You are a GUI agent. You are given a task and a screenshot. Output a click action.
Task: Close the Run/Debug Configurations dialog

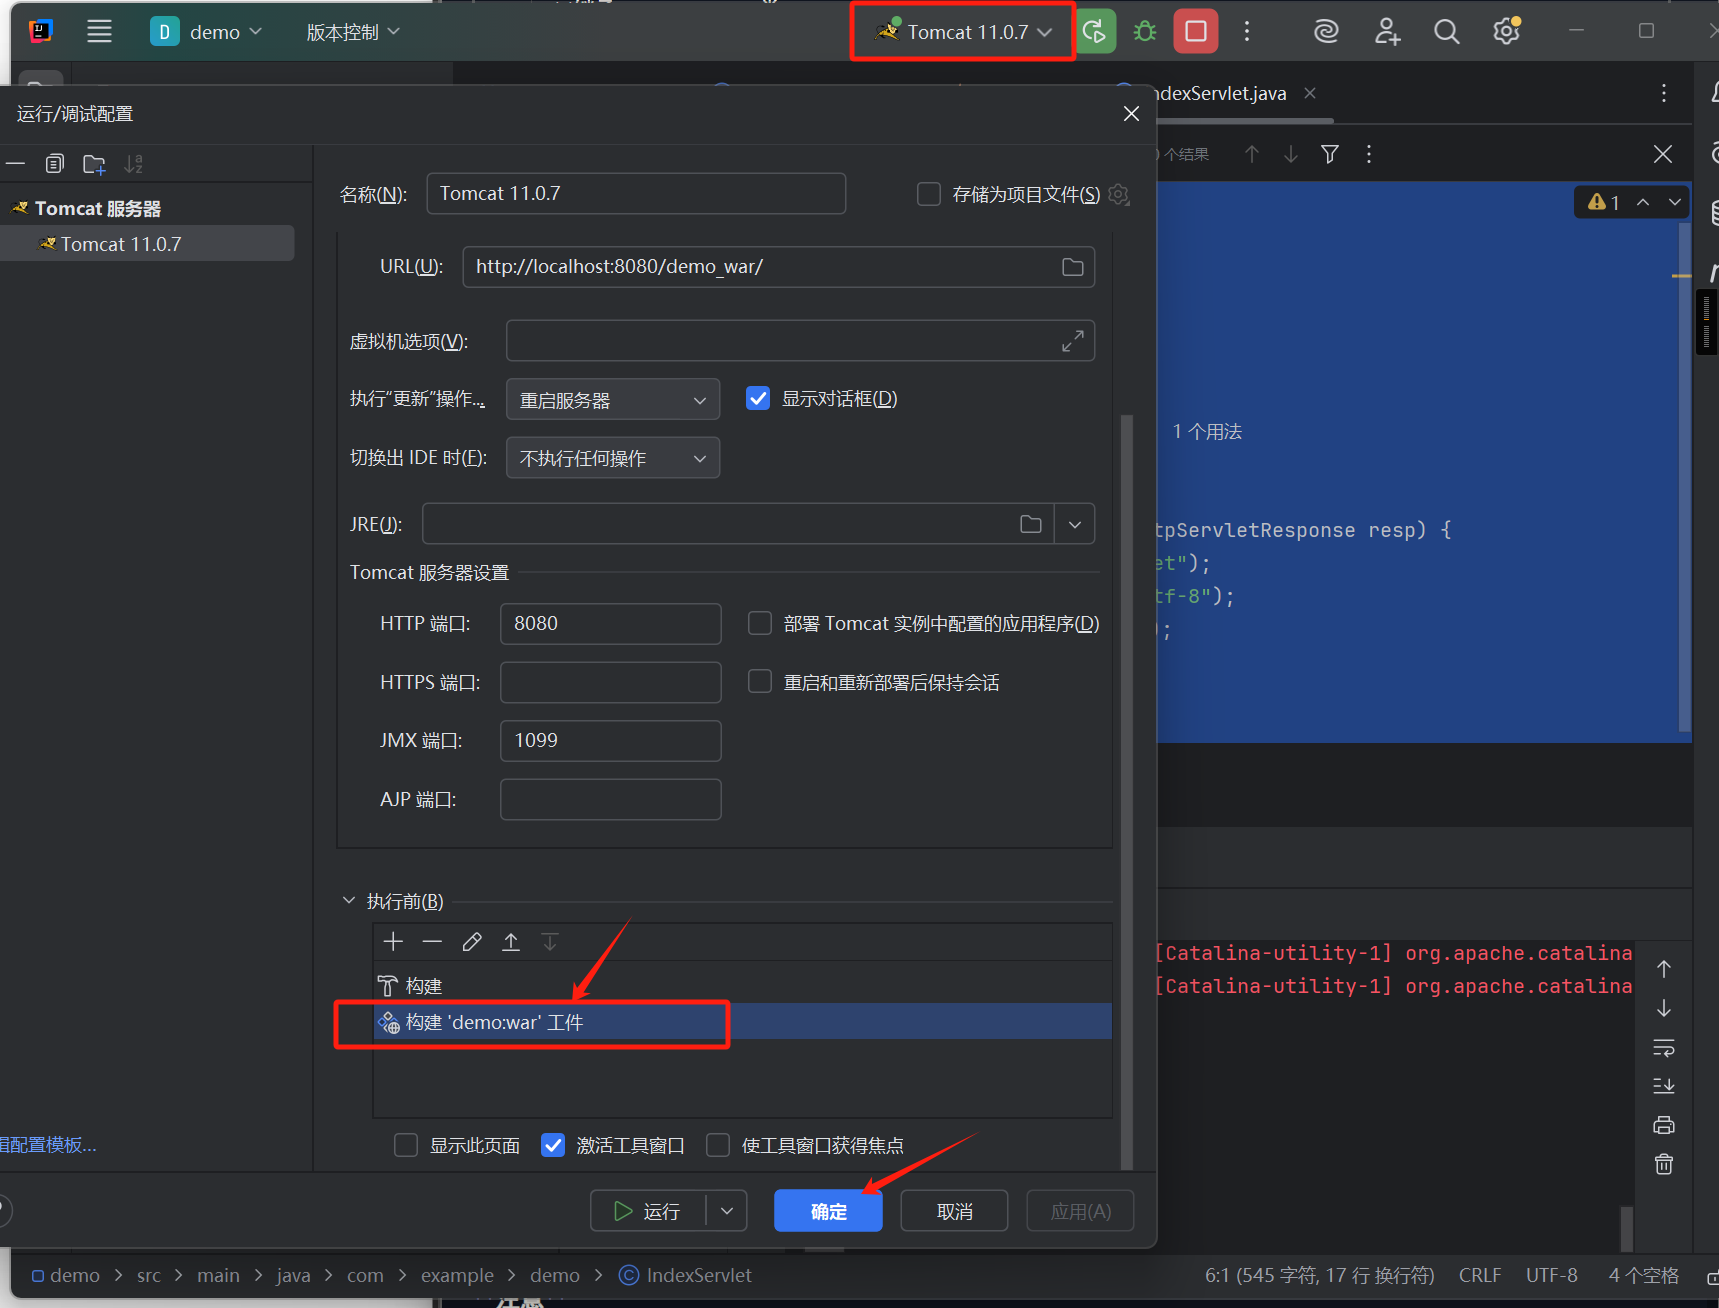(1131, 114)
